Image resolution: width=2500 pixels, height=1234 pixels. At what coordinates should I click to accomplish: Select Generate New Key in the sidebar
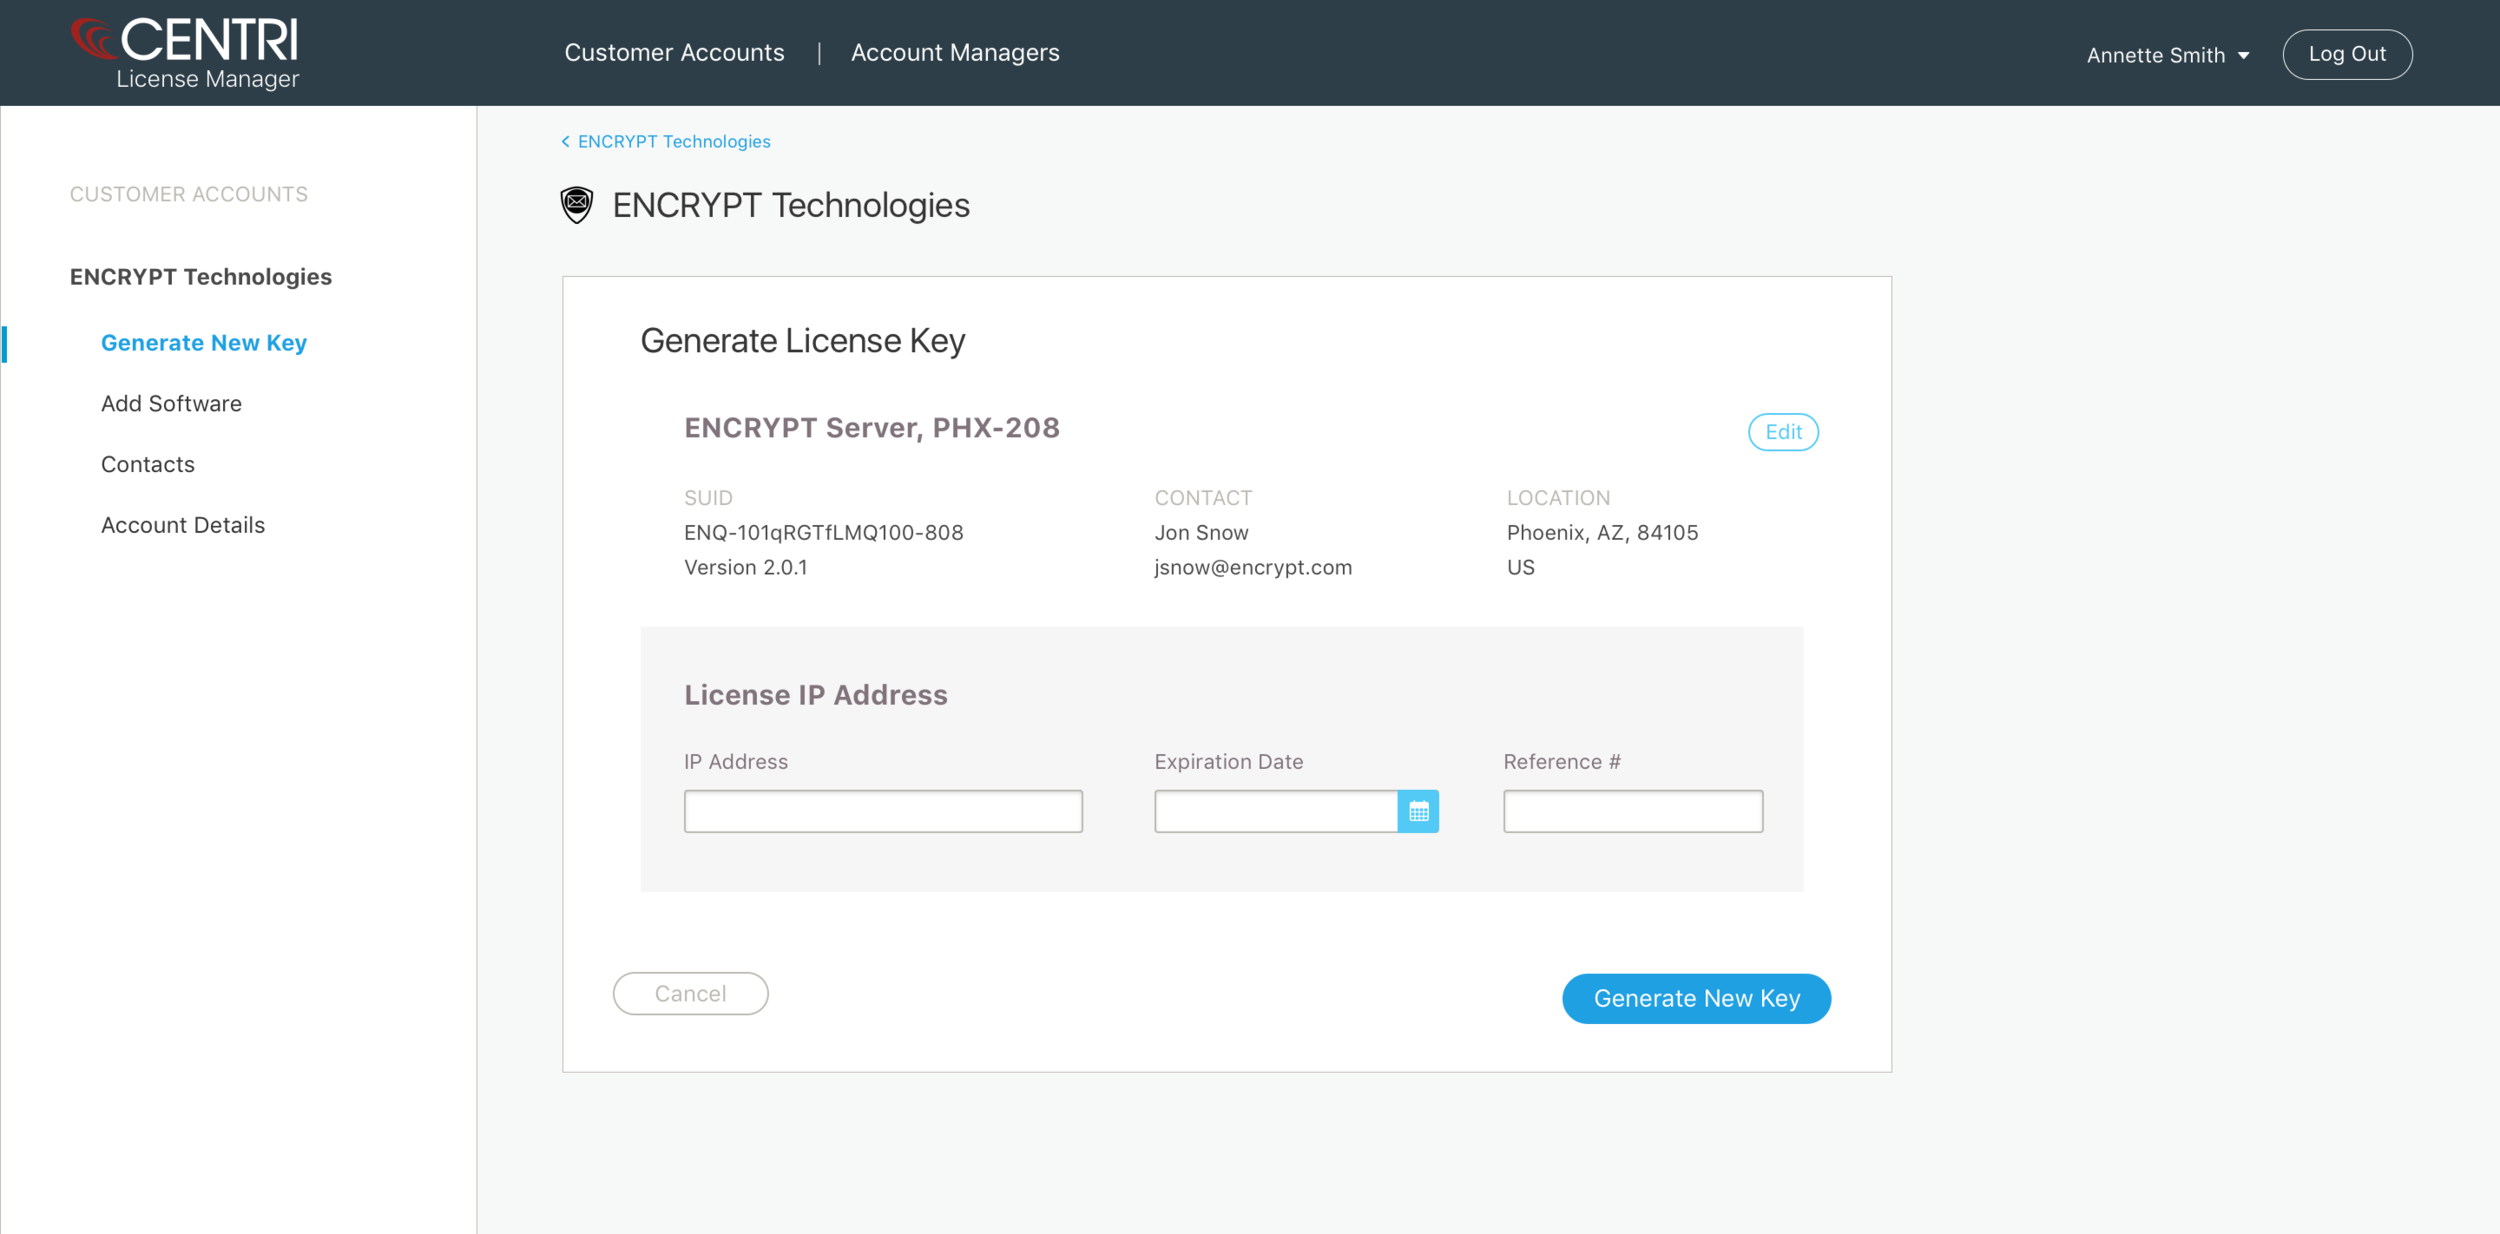tap(203, 343)
